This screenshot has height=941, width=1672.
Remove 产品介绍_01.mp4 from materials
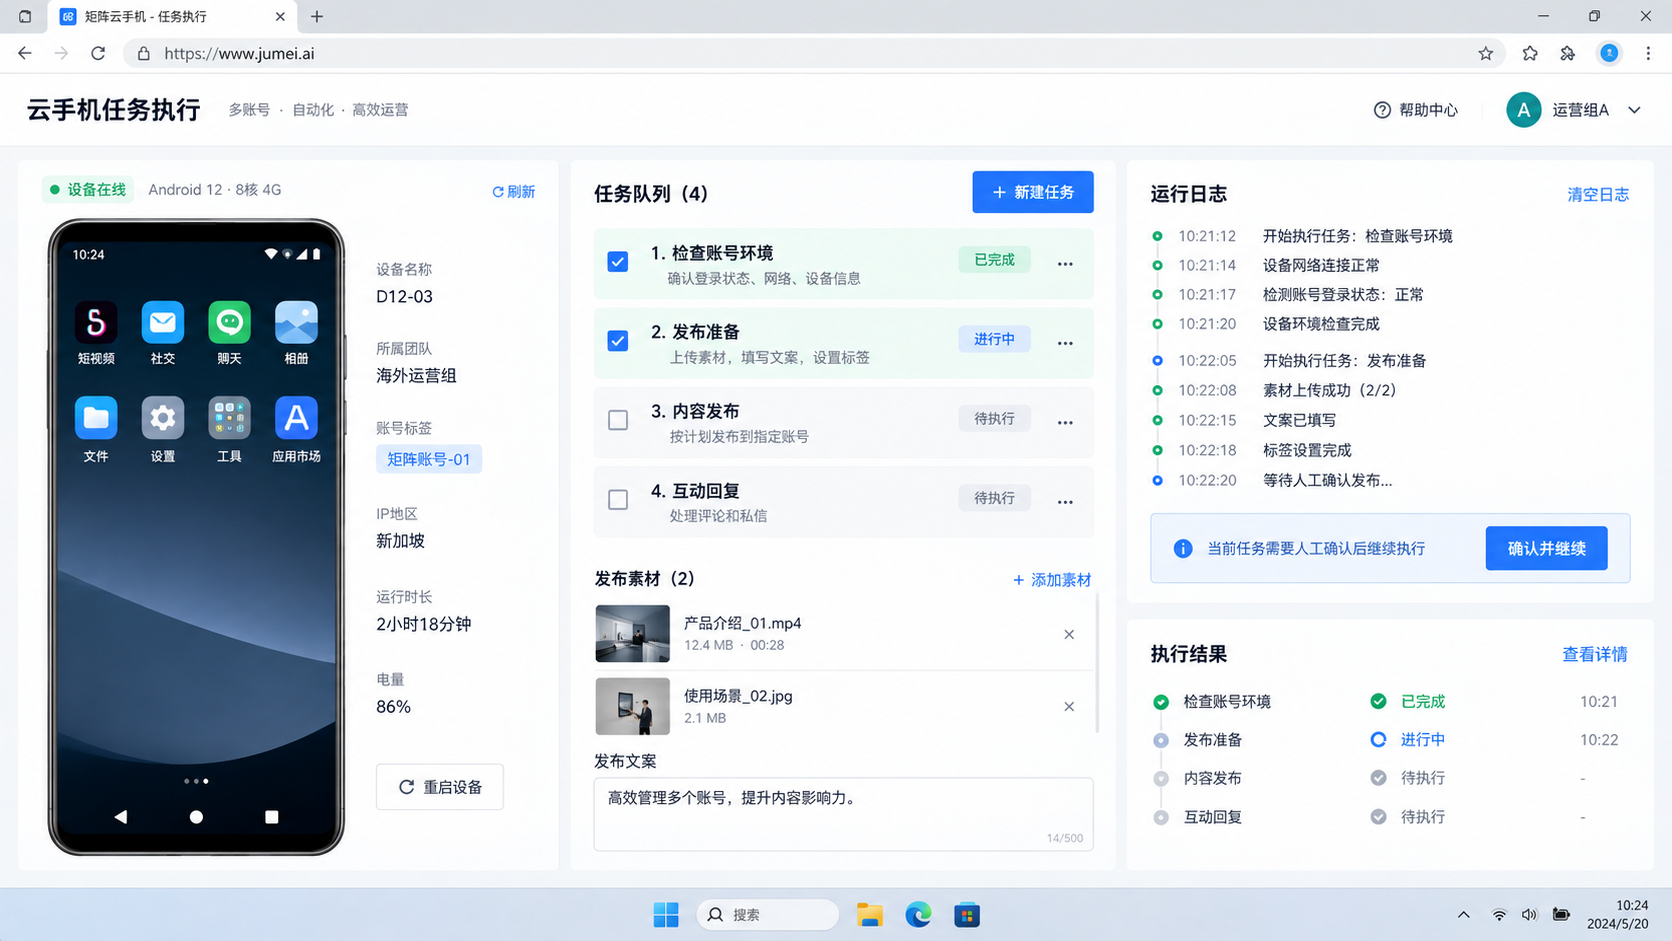pyautogui.click(x=1069, y=634)
